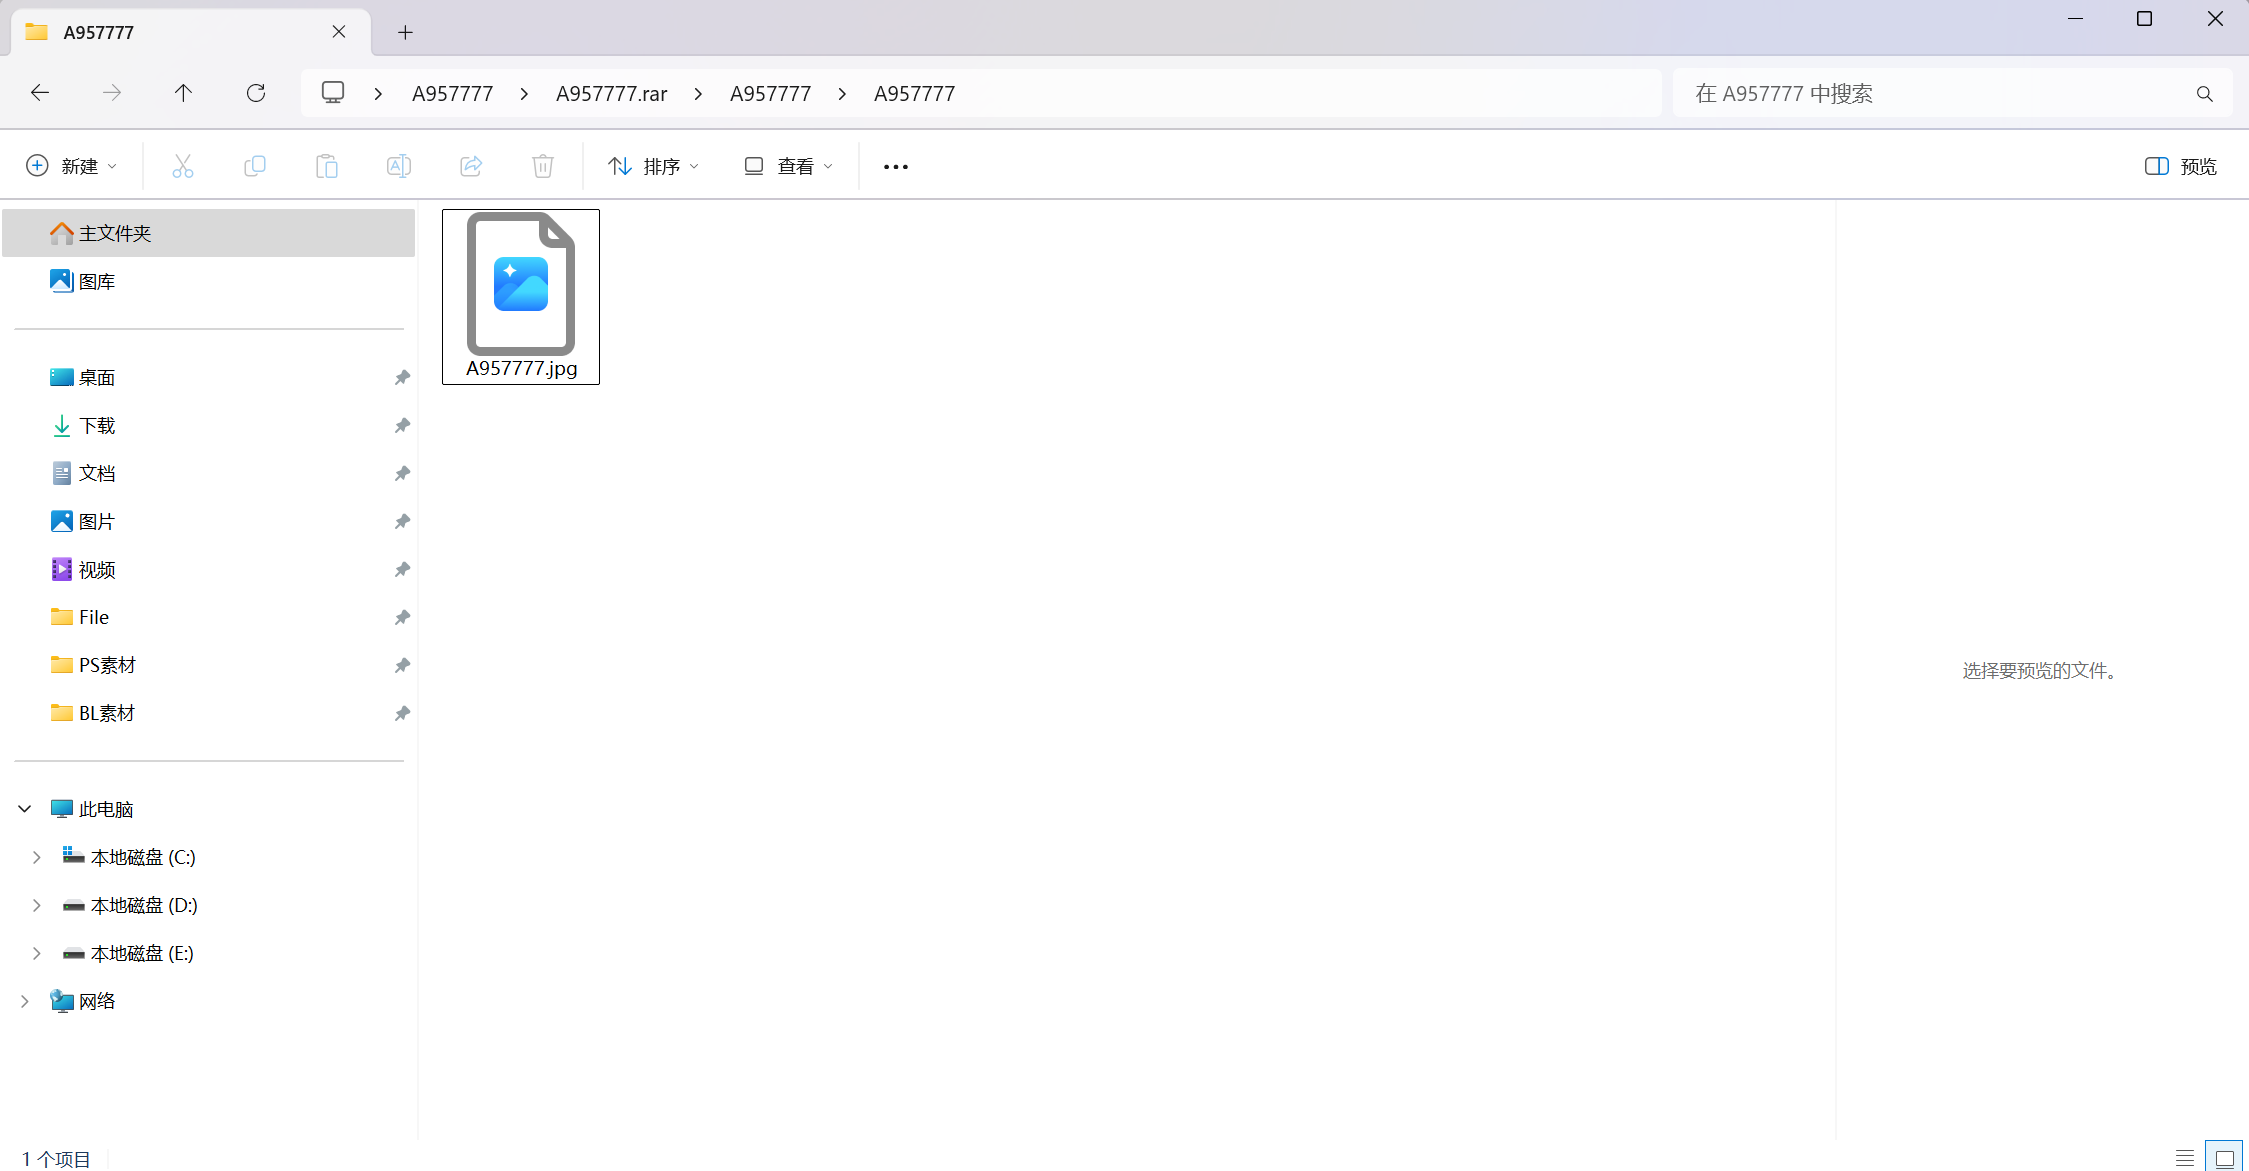This screenshot has height=1171, width=2249.
Task: Refresh the current folder view
Action: coord(256,93)
